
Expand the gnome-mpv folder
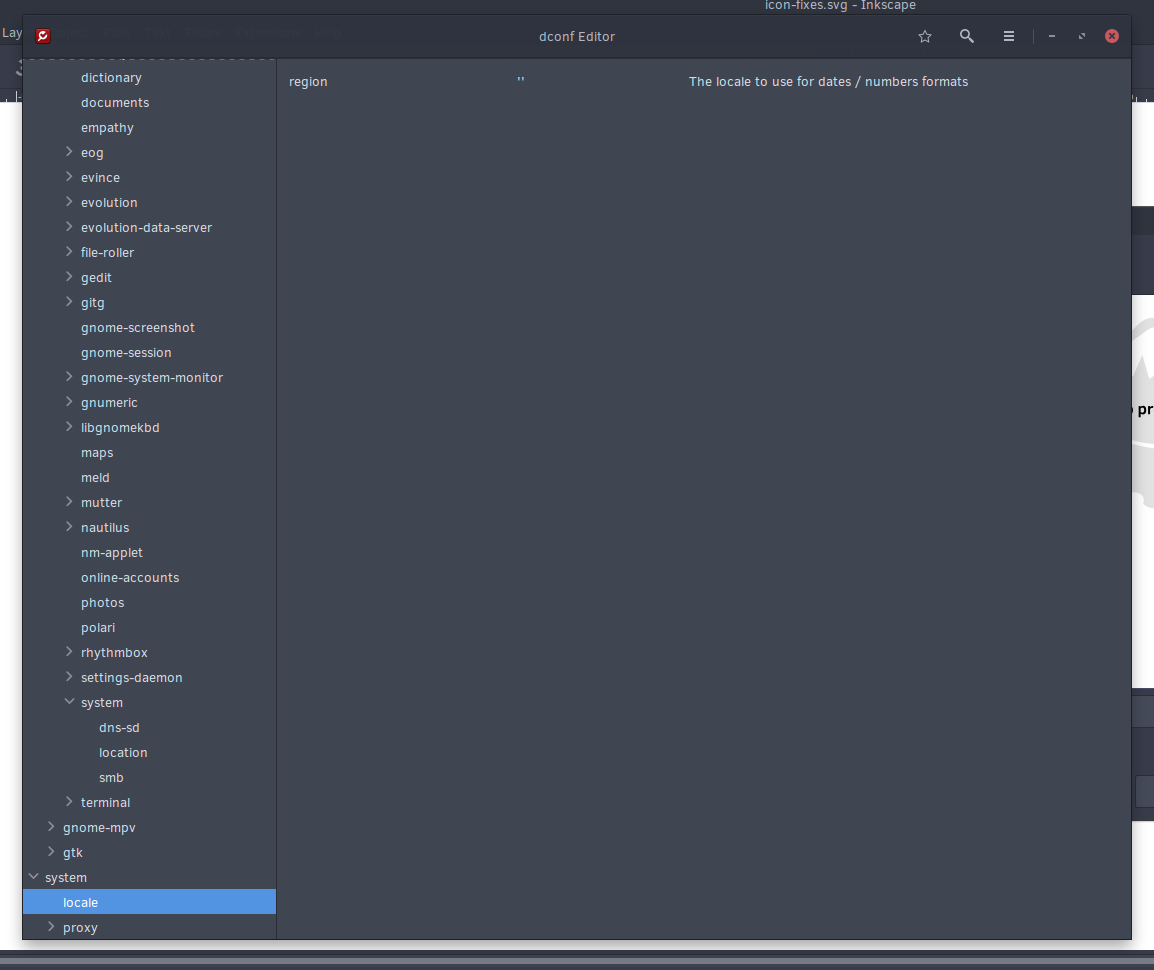point(51,827)
